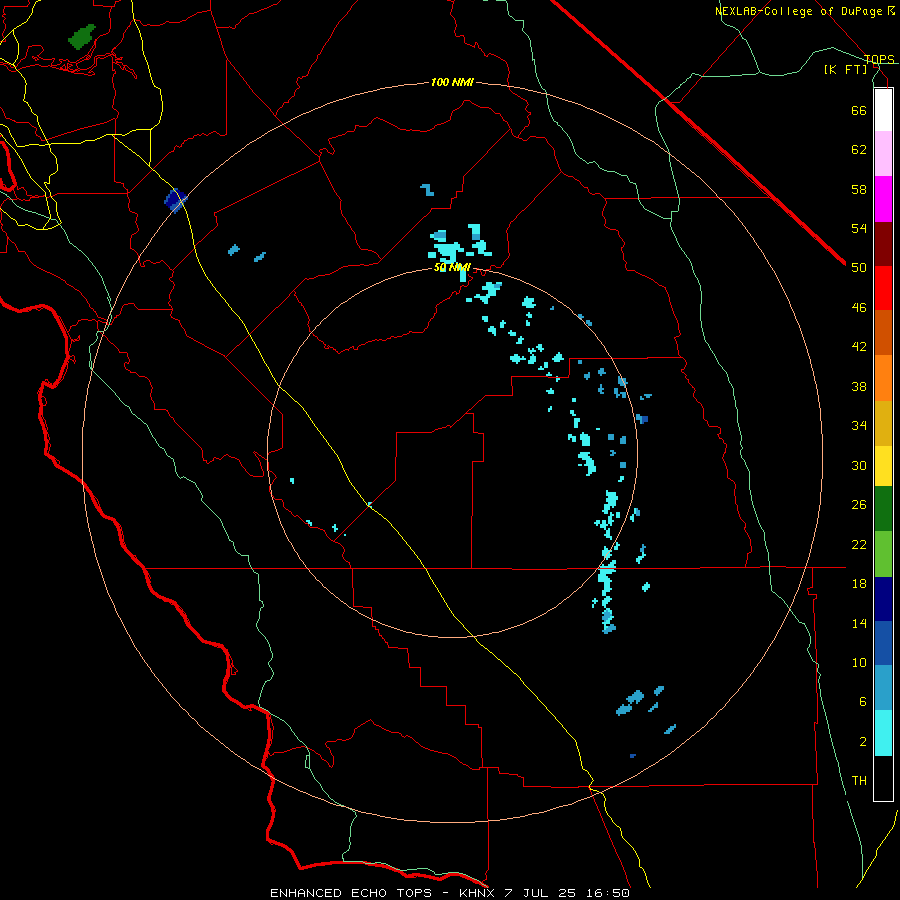Click the cyan swatch near 2
The width and height of the screenshot is (900, 900).
[883, 733]
